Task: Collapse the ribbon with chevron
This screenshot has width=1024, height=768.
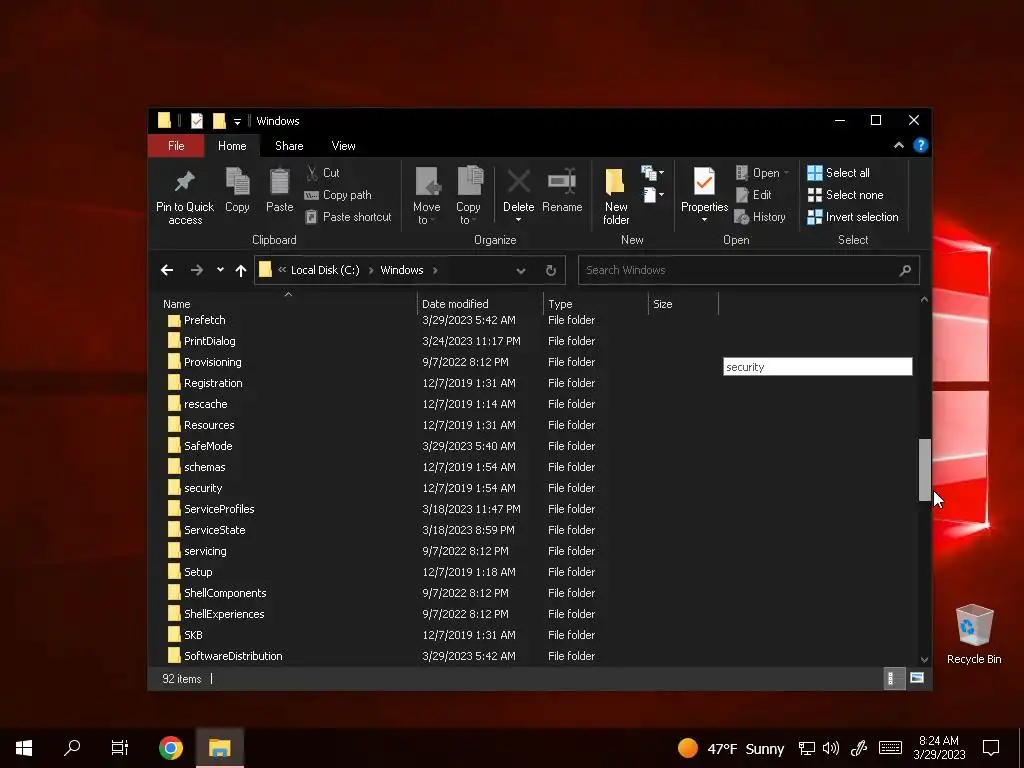Action: (899, 146)
